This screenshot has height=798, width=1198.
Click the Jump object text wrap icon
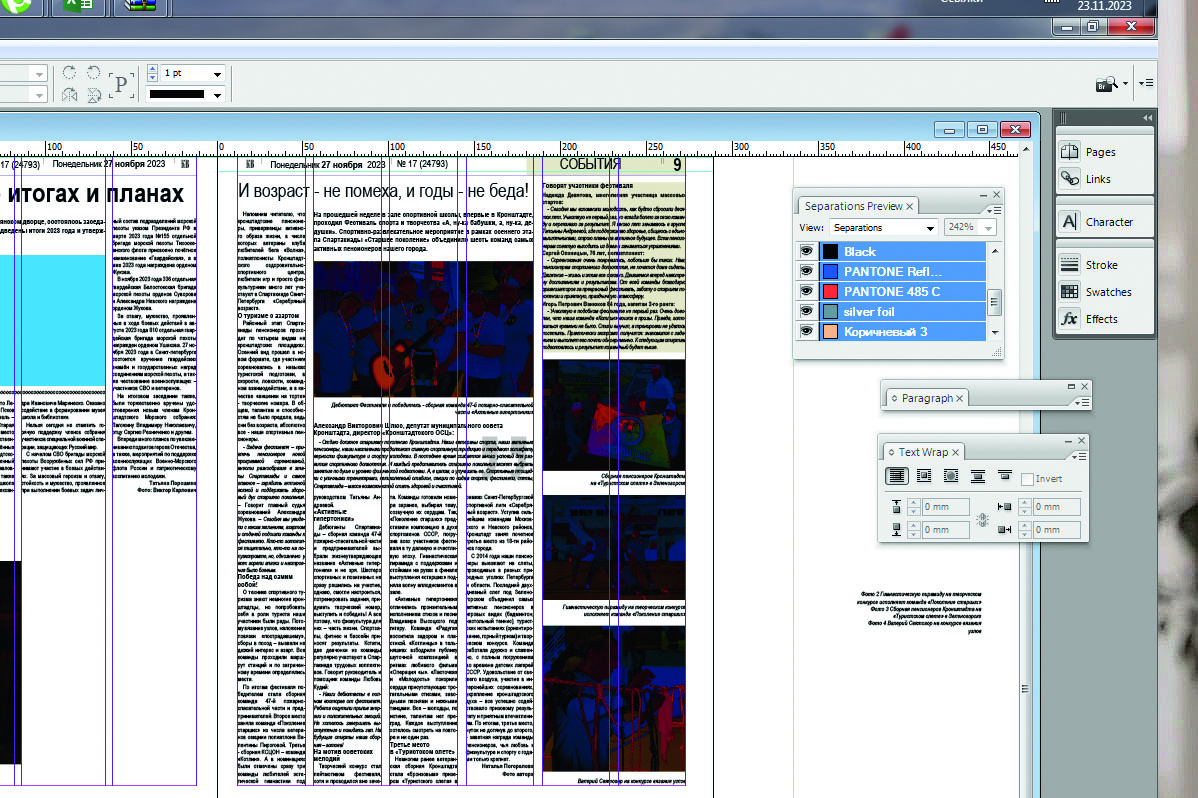tap(980, 478)
